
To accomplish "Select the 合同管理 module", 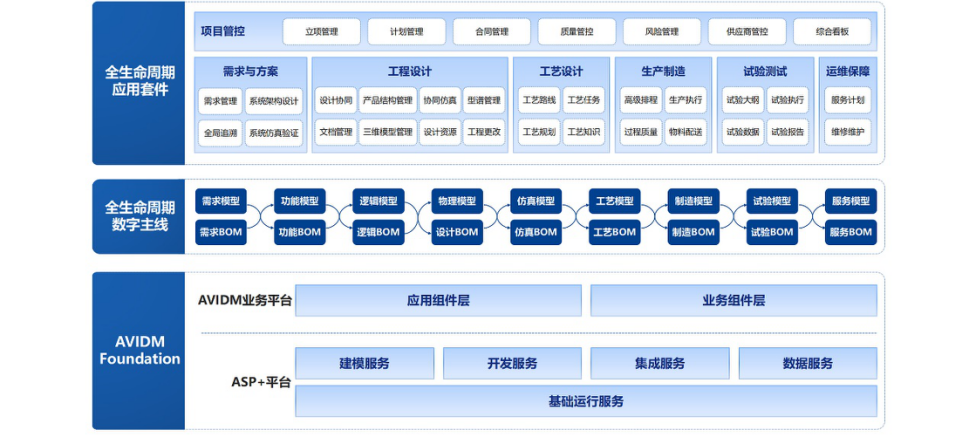I will point(492,32).
